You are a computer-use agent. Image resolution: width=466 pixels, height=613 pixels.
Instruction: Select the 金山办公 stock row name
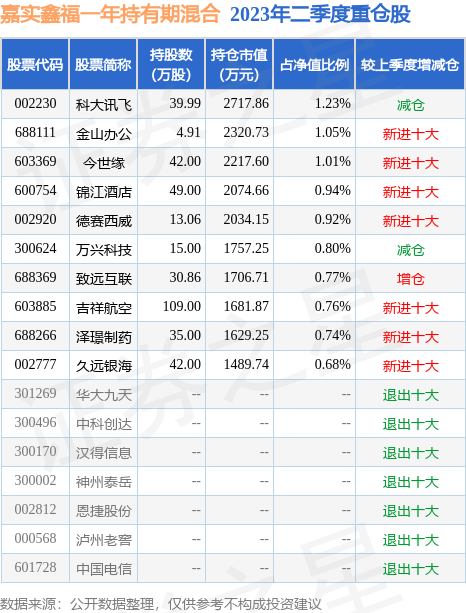point(104,134)
